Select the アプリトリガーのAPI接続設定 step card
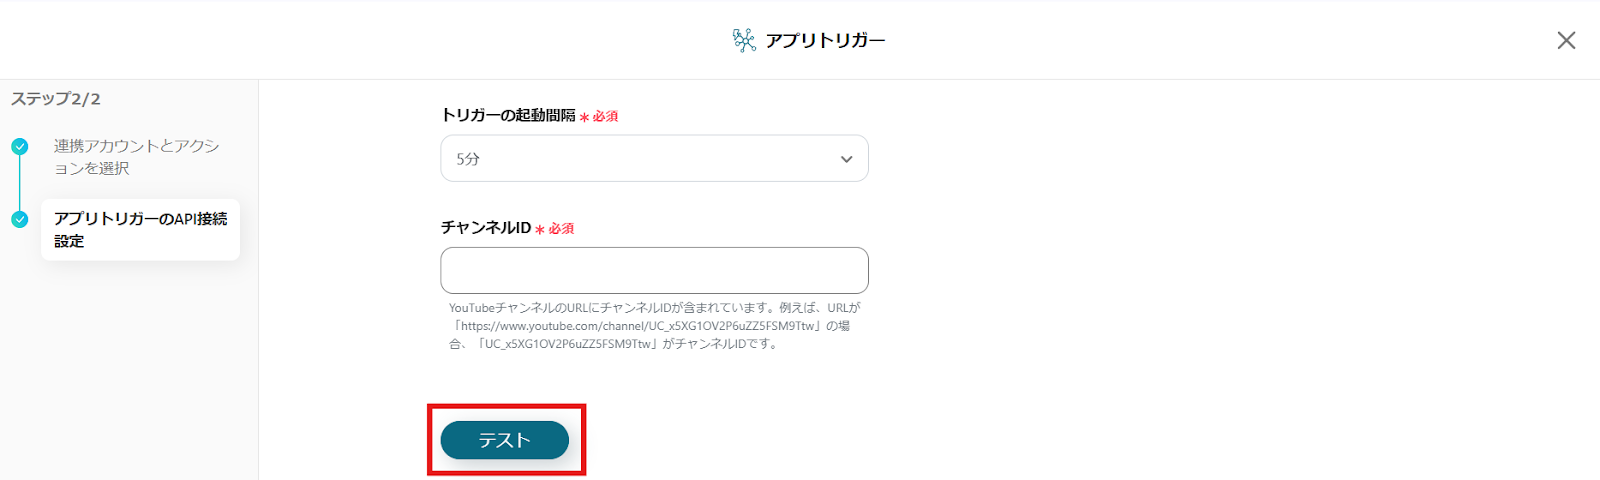This screenshot has height=480, width=1600. 140,230
